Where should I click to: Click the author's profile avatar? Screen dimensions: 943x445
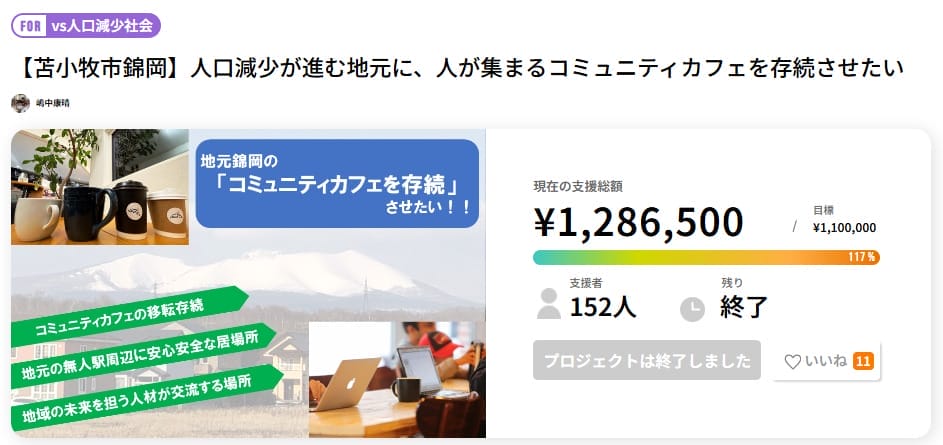click(x=20, y=103)
